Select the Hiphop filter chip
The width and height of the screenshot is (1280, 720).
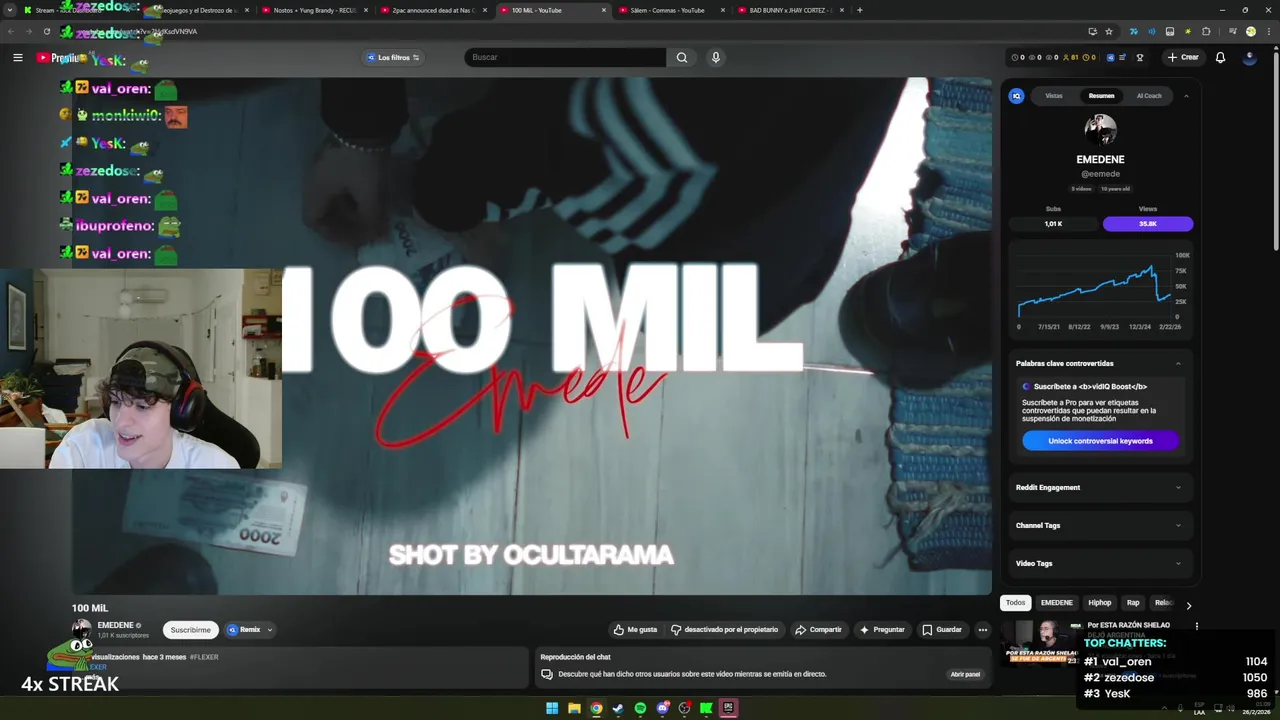[x=1100, y=603]
